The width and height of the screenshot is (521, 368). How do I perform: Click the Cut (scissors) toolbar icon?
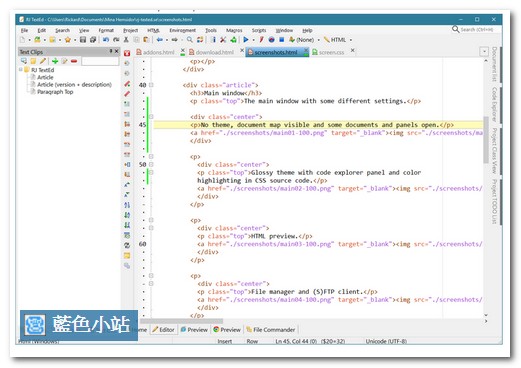point(126,40)
